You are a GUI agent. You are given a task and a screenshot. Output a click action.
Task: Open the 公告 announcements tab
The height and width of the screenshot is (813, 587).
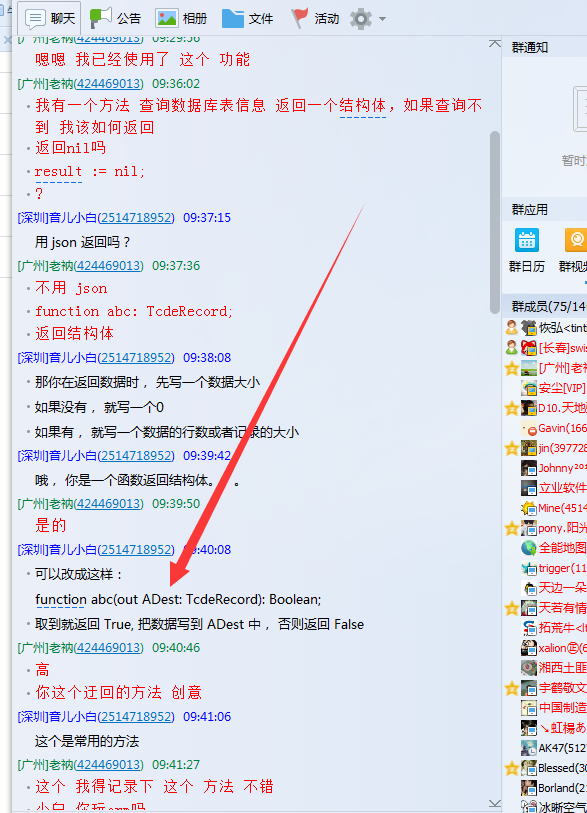pos(115,19)
